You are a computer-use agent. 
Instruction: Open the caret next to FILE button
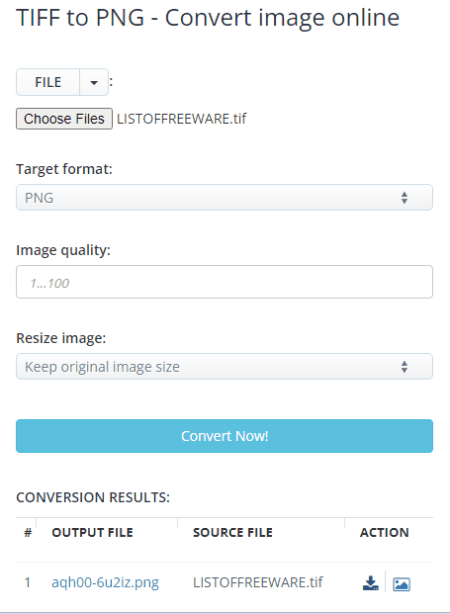click(94, 82)
